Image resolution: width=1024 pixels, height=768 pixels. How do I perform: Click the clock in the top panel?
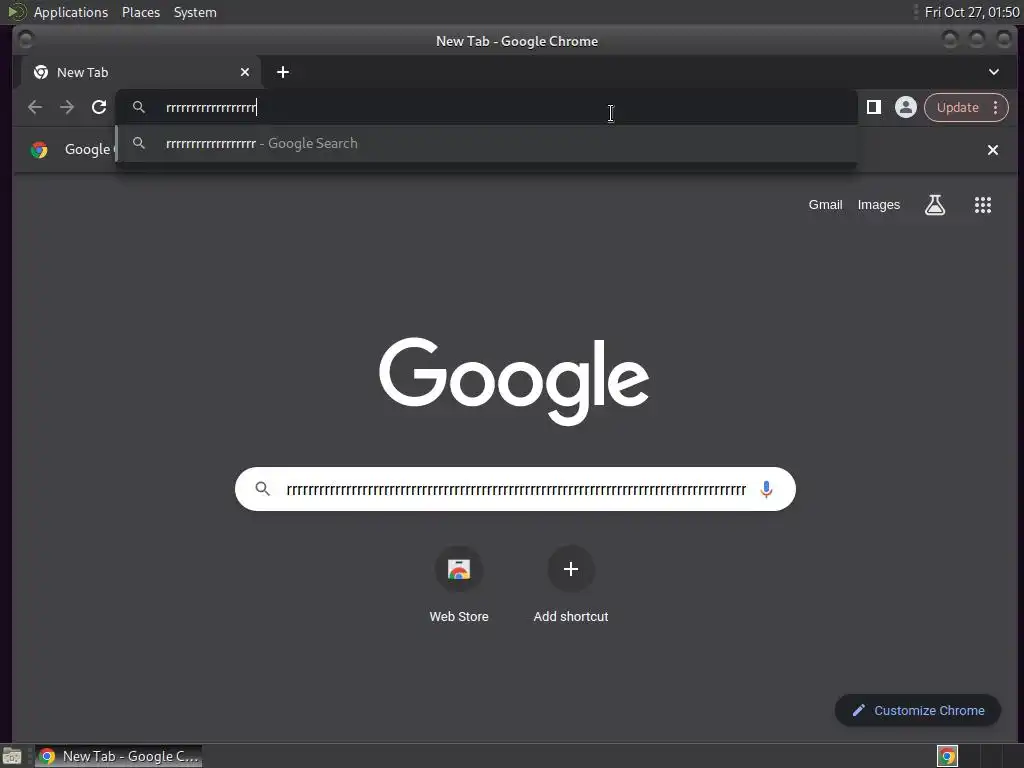click(972, 12)
